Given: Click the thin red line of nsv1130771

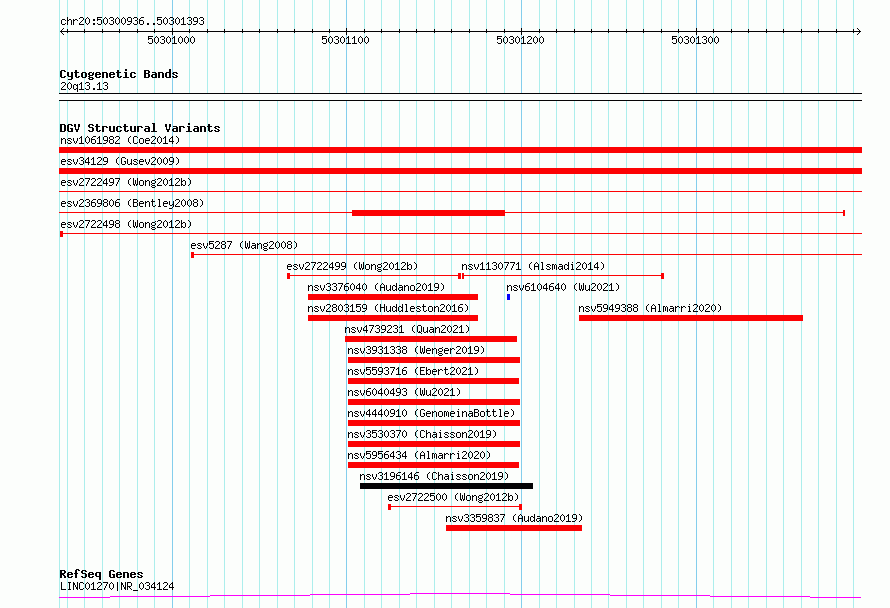Looking at the screenshot, I should tap(562, 276).
